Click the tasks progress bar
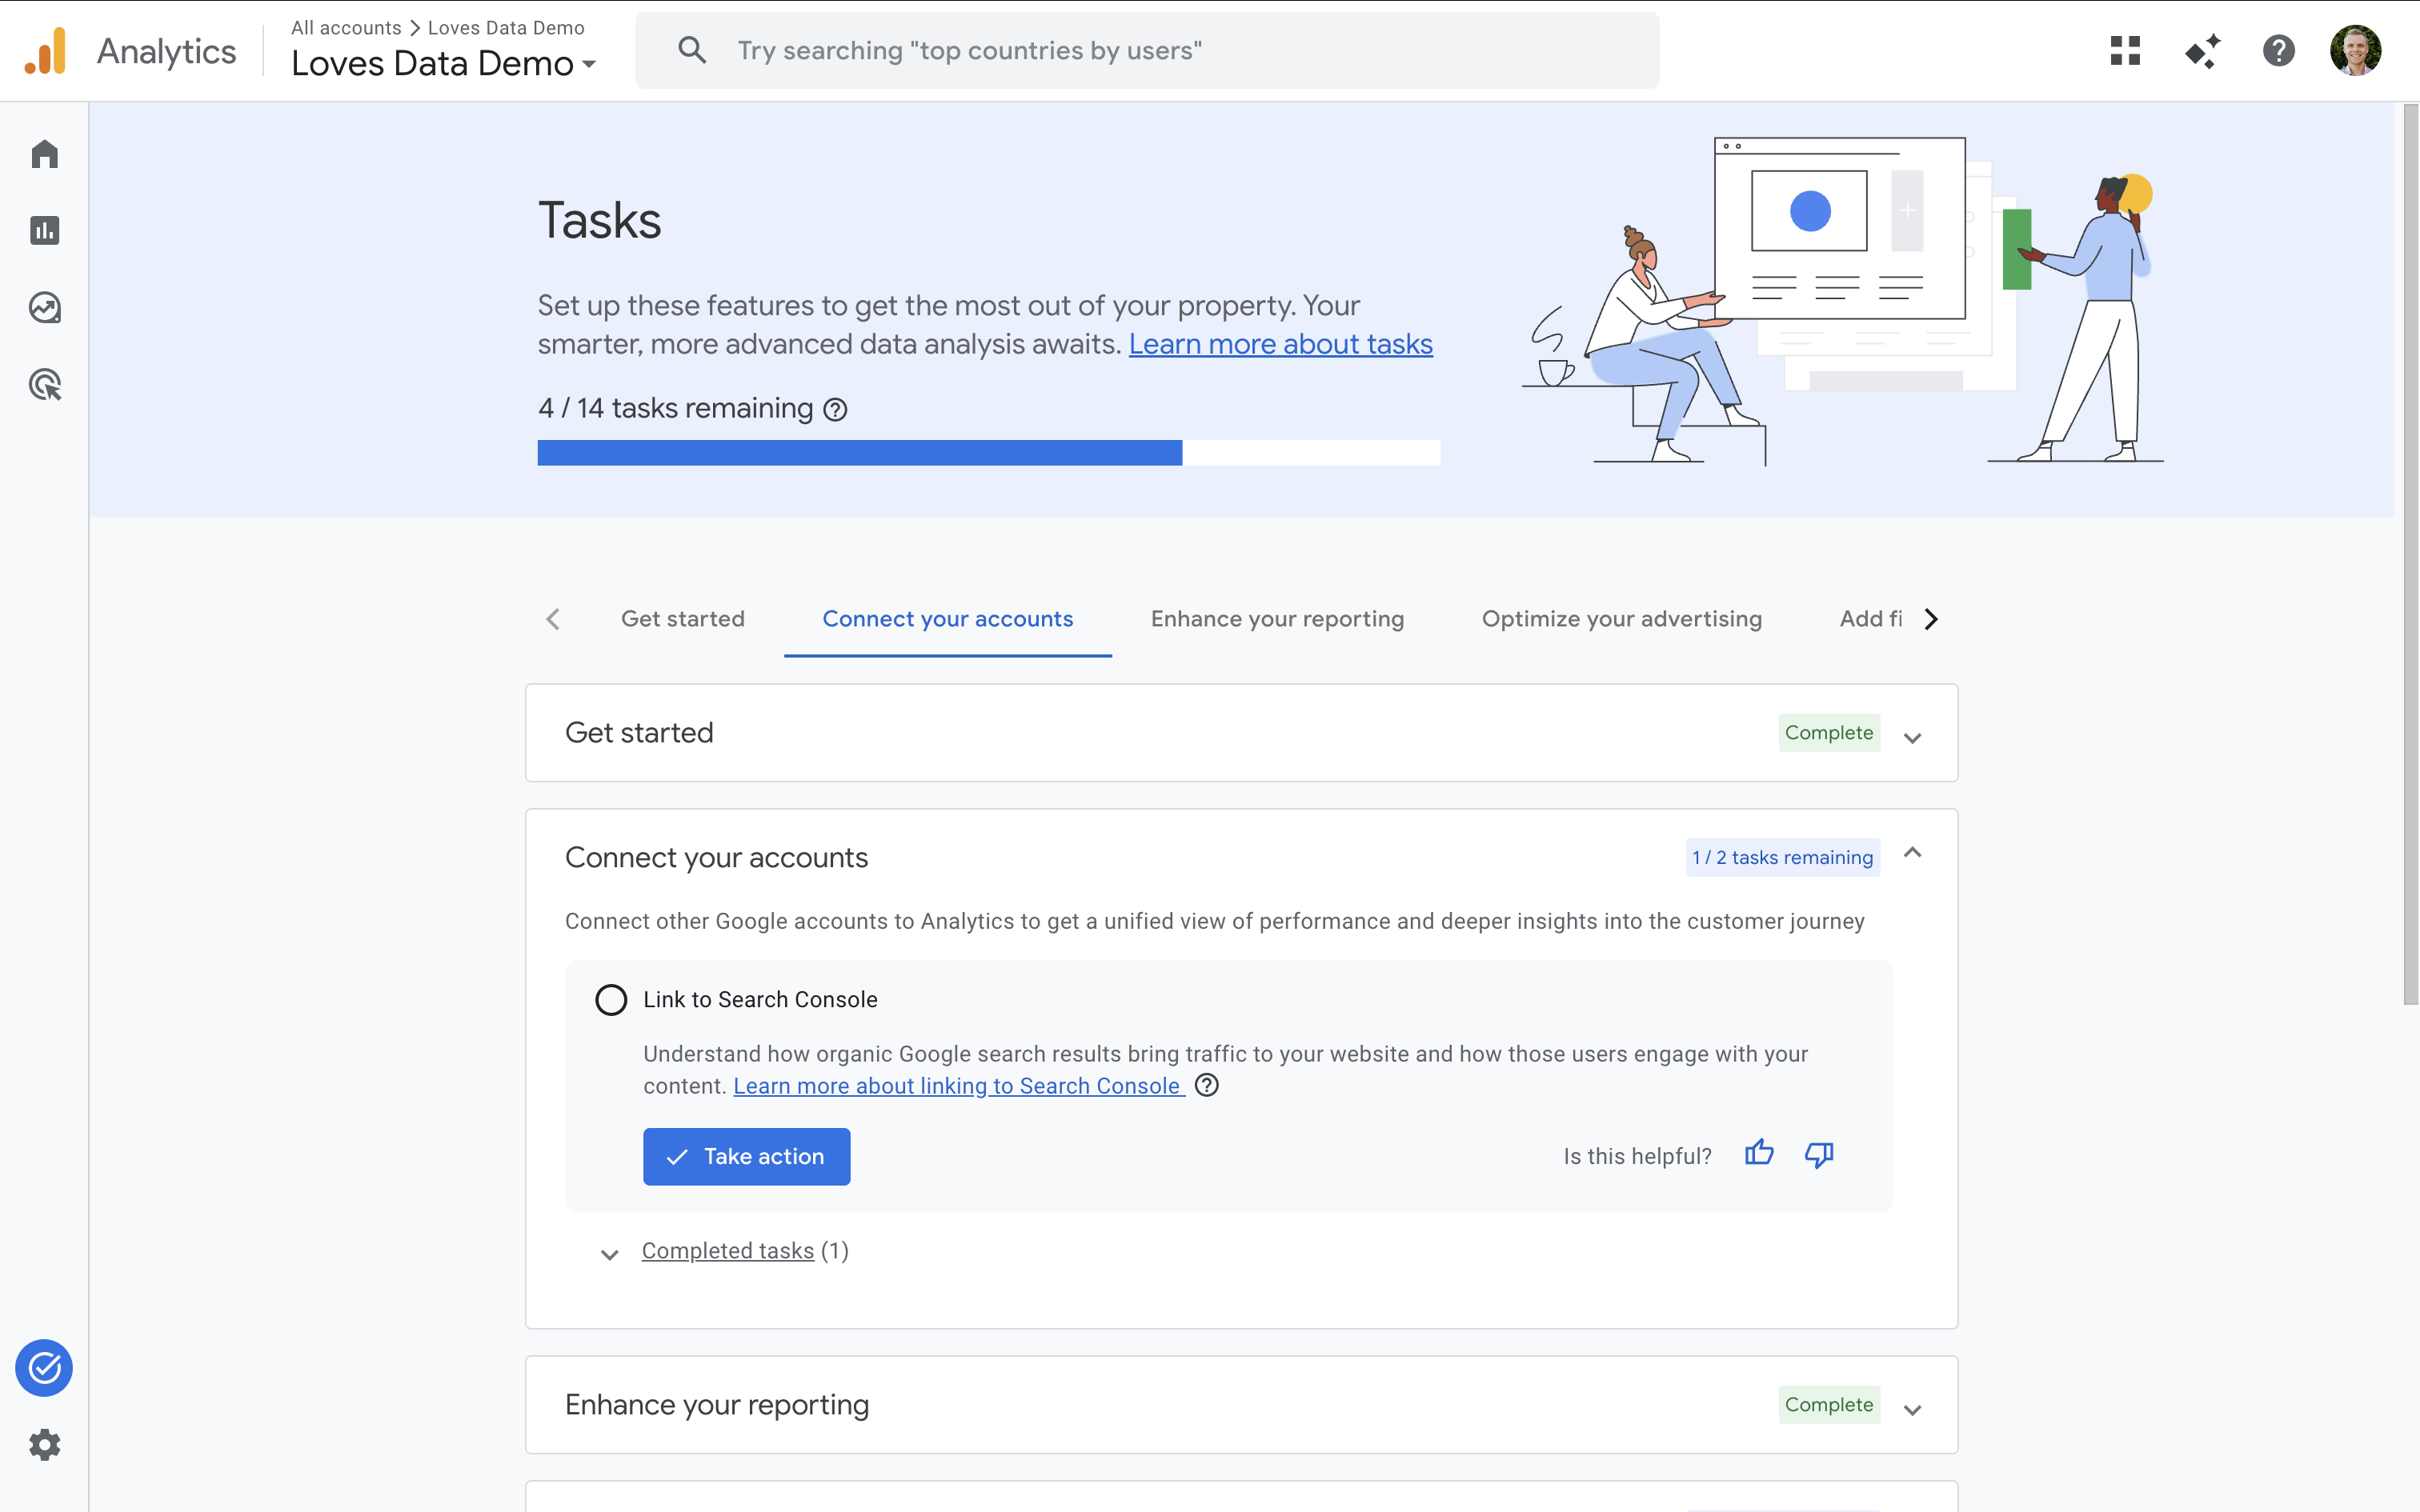Image resolution: width=2420 pixels, height=1512 pixels. (988, 453)
